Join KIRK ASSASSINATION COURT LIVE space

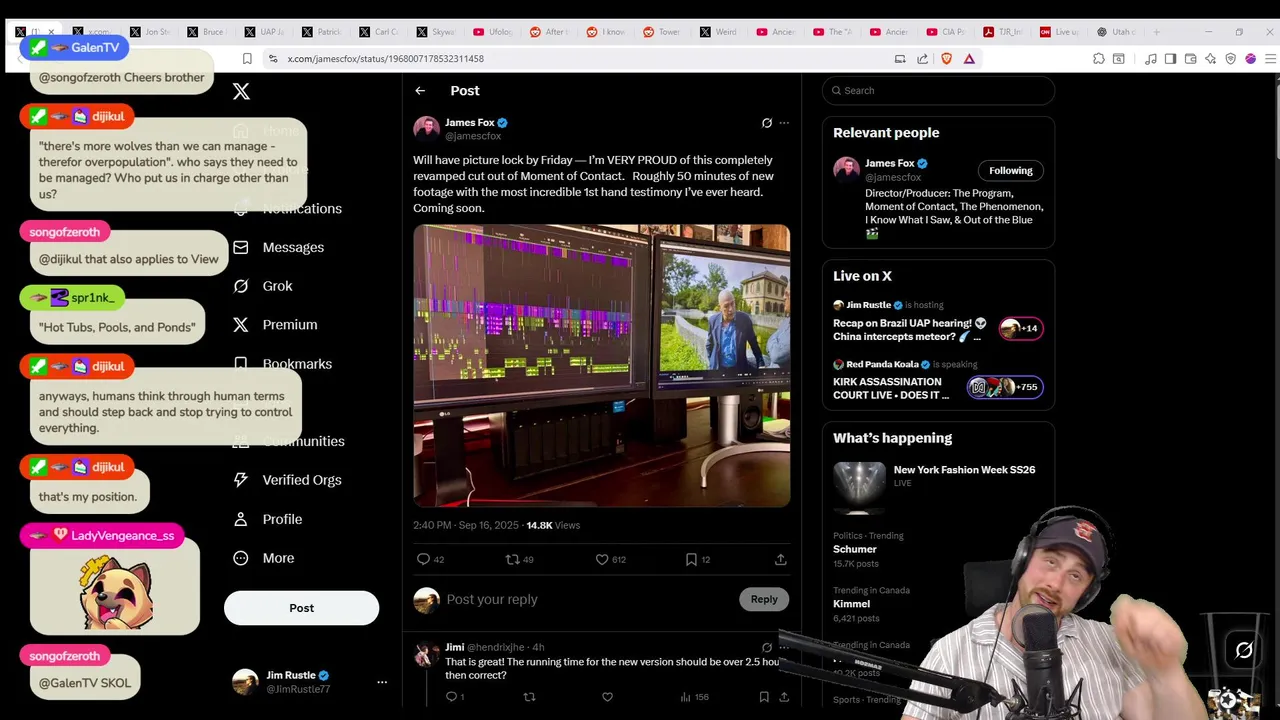point(938,381)
